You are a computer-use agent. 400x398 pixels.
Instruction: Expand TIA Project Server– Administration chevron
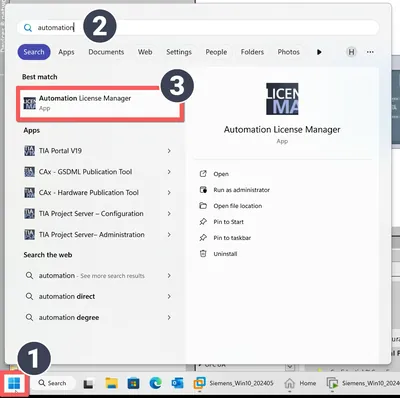(169, 235)
